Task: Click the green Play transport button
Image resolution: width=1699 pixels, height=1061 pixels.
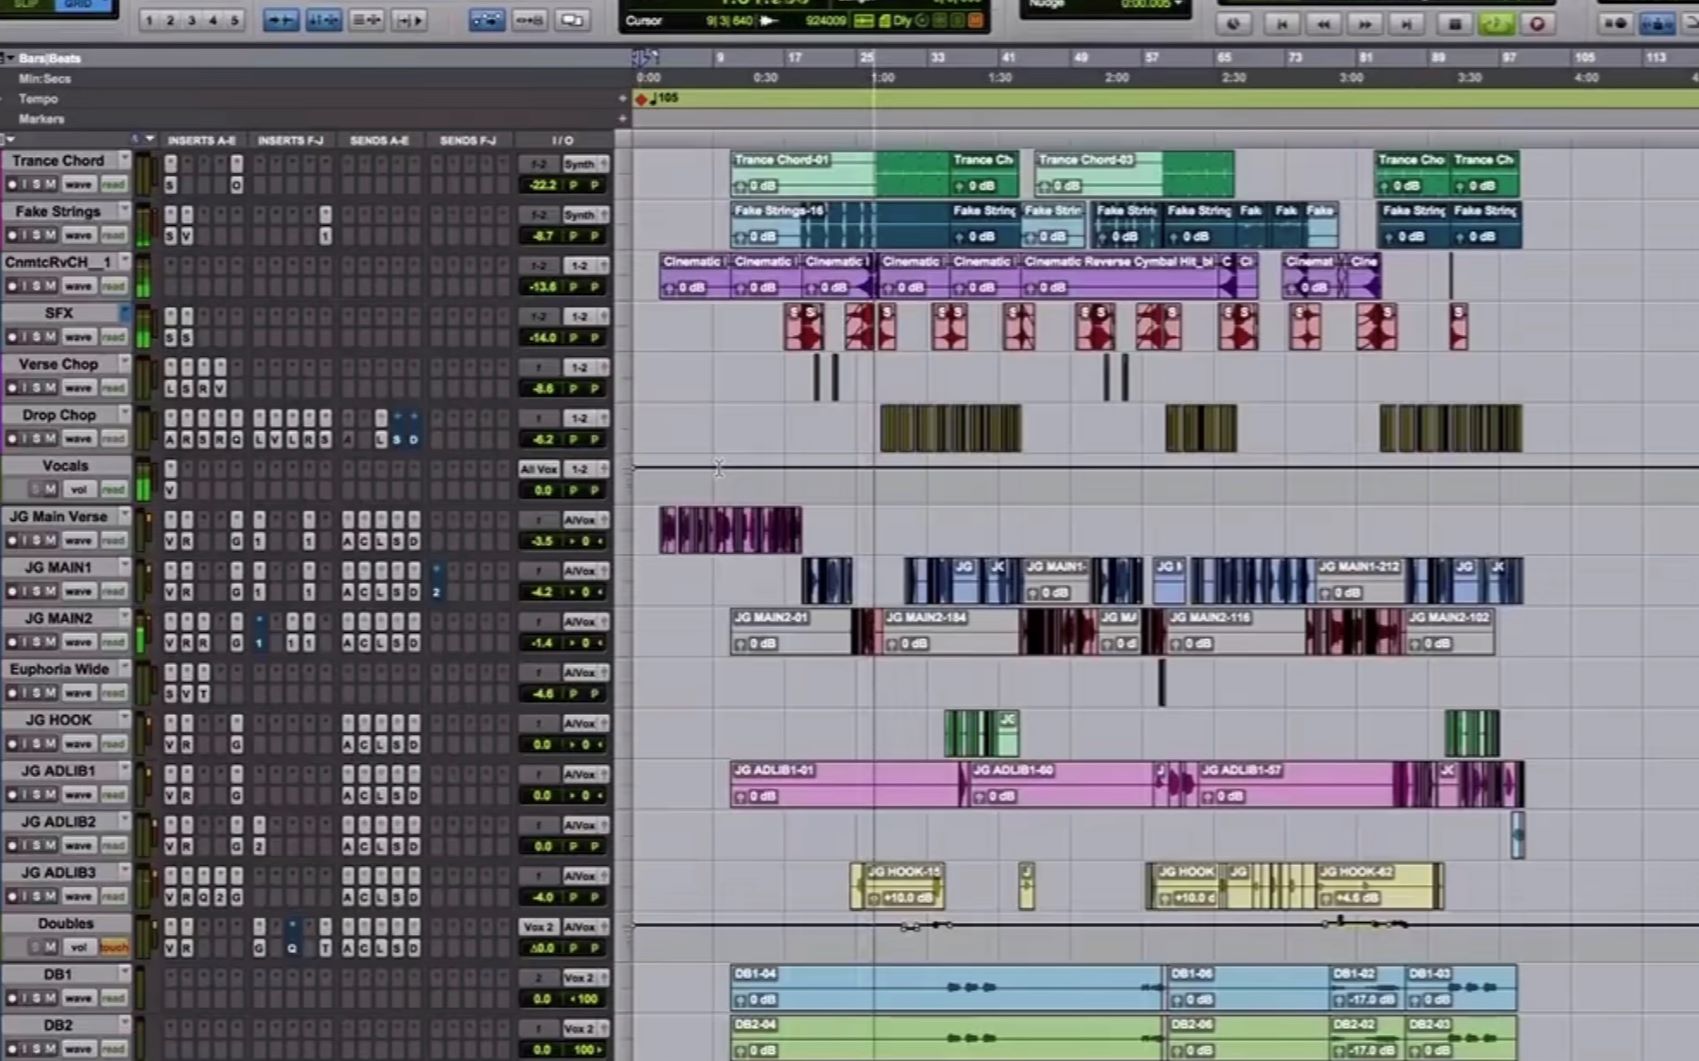Action: coord(1496,23)
